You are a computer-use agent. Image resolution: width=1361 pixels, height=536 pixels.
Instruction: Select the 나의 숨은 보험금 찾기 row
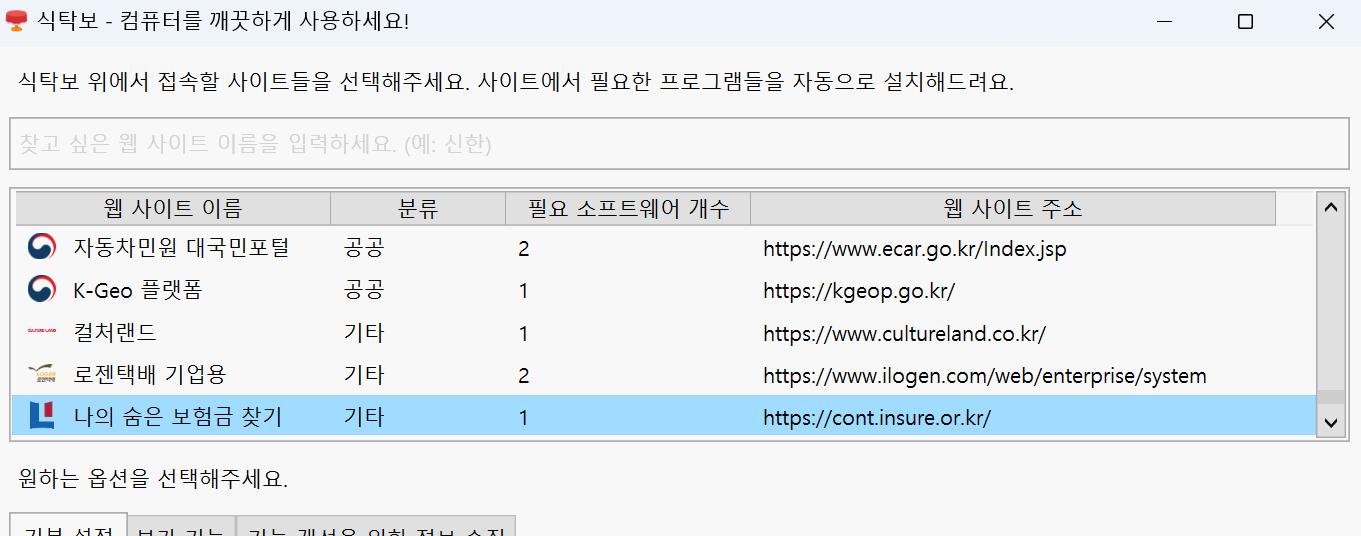coord(664,416)
